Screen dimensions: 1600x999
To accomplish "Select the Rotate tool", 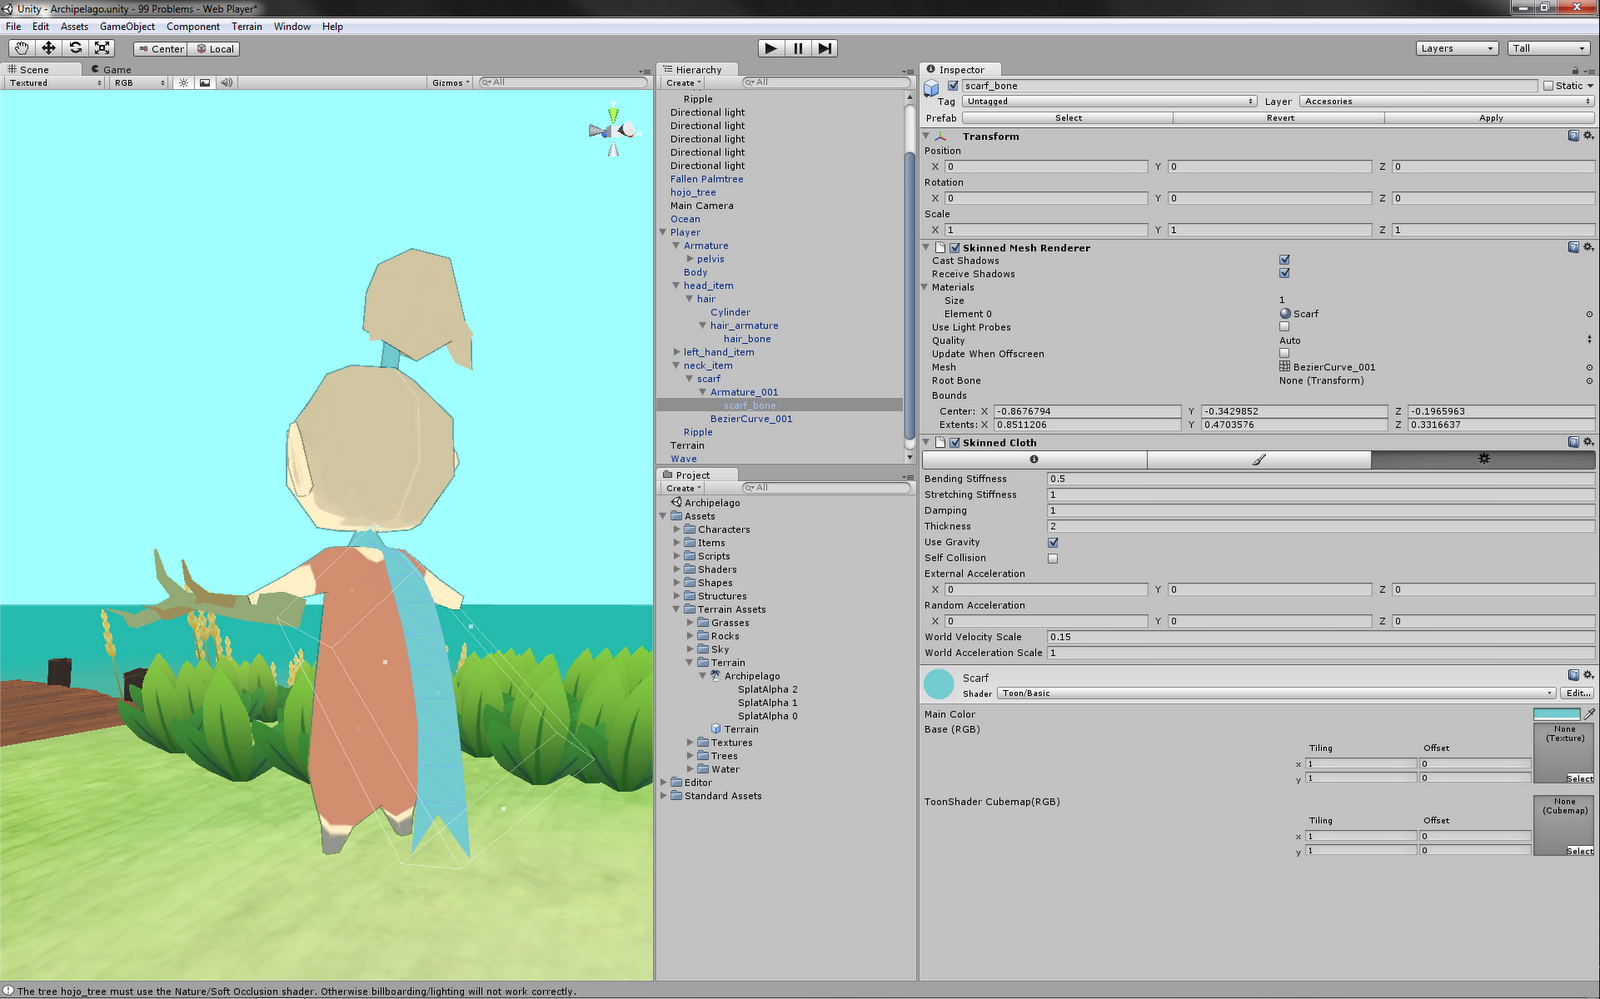I will tap(74, 48).
